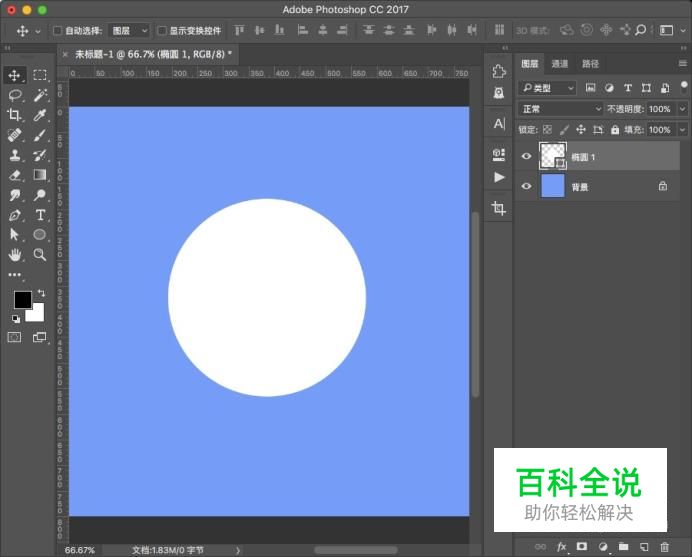Select the Zoom magnifier tool
Image resolution: width=692 pixels, height=557 pixels.
pos(40,255)
